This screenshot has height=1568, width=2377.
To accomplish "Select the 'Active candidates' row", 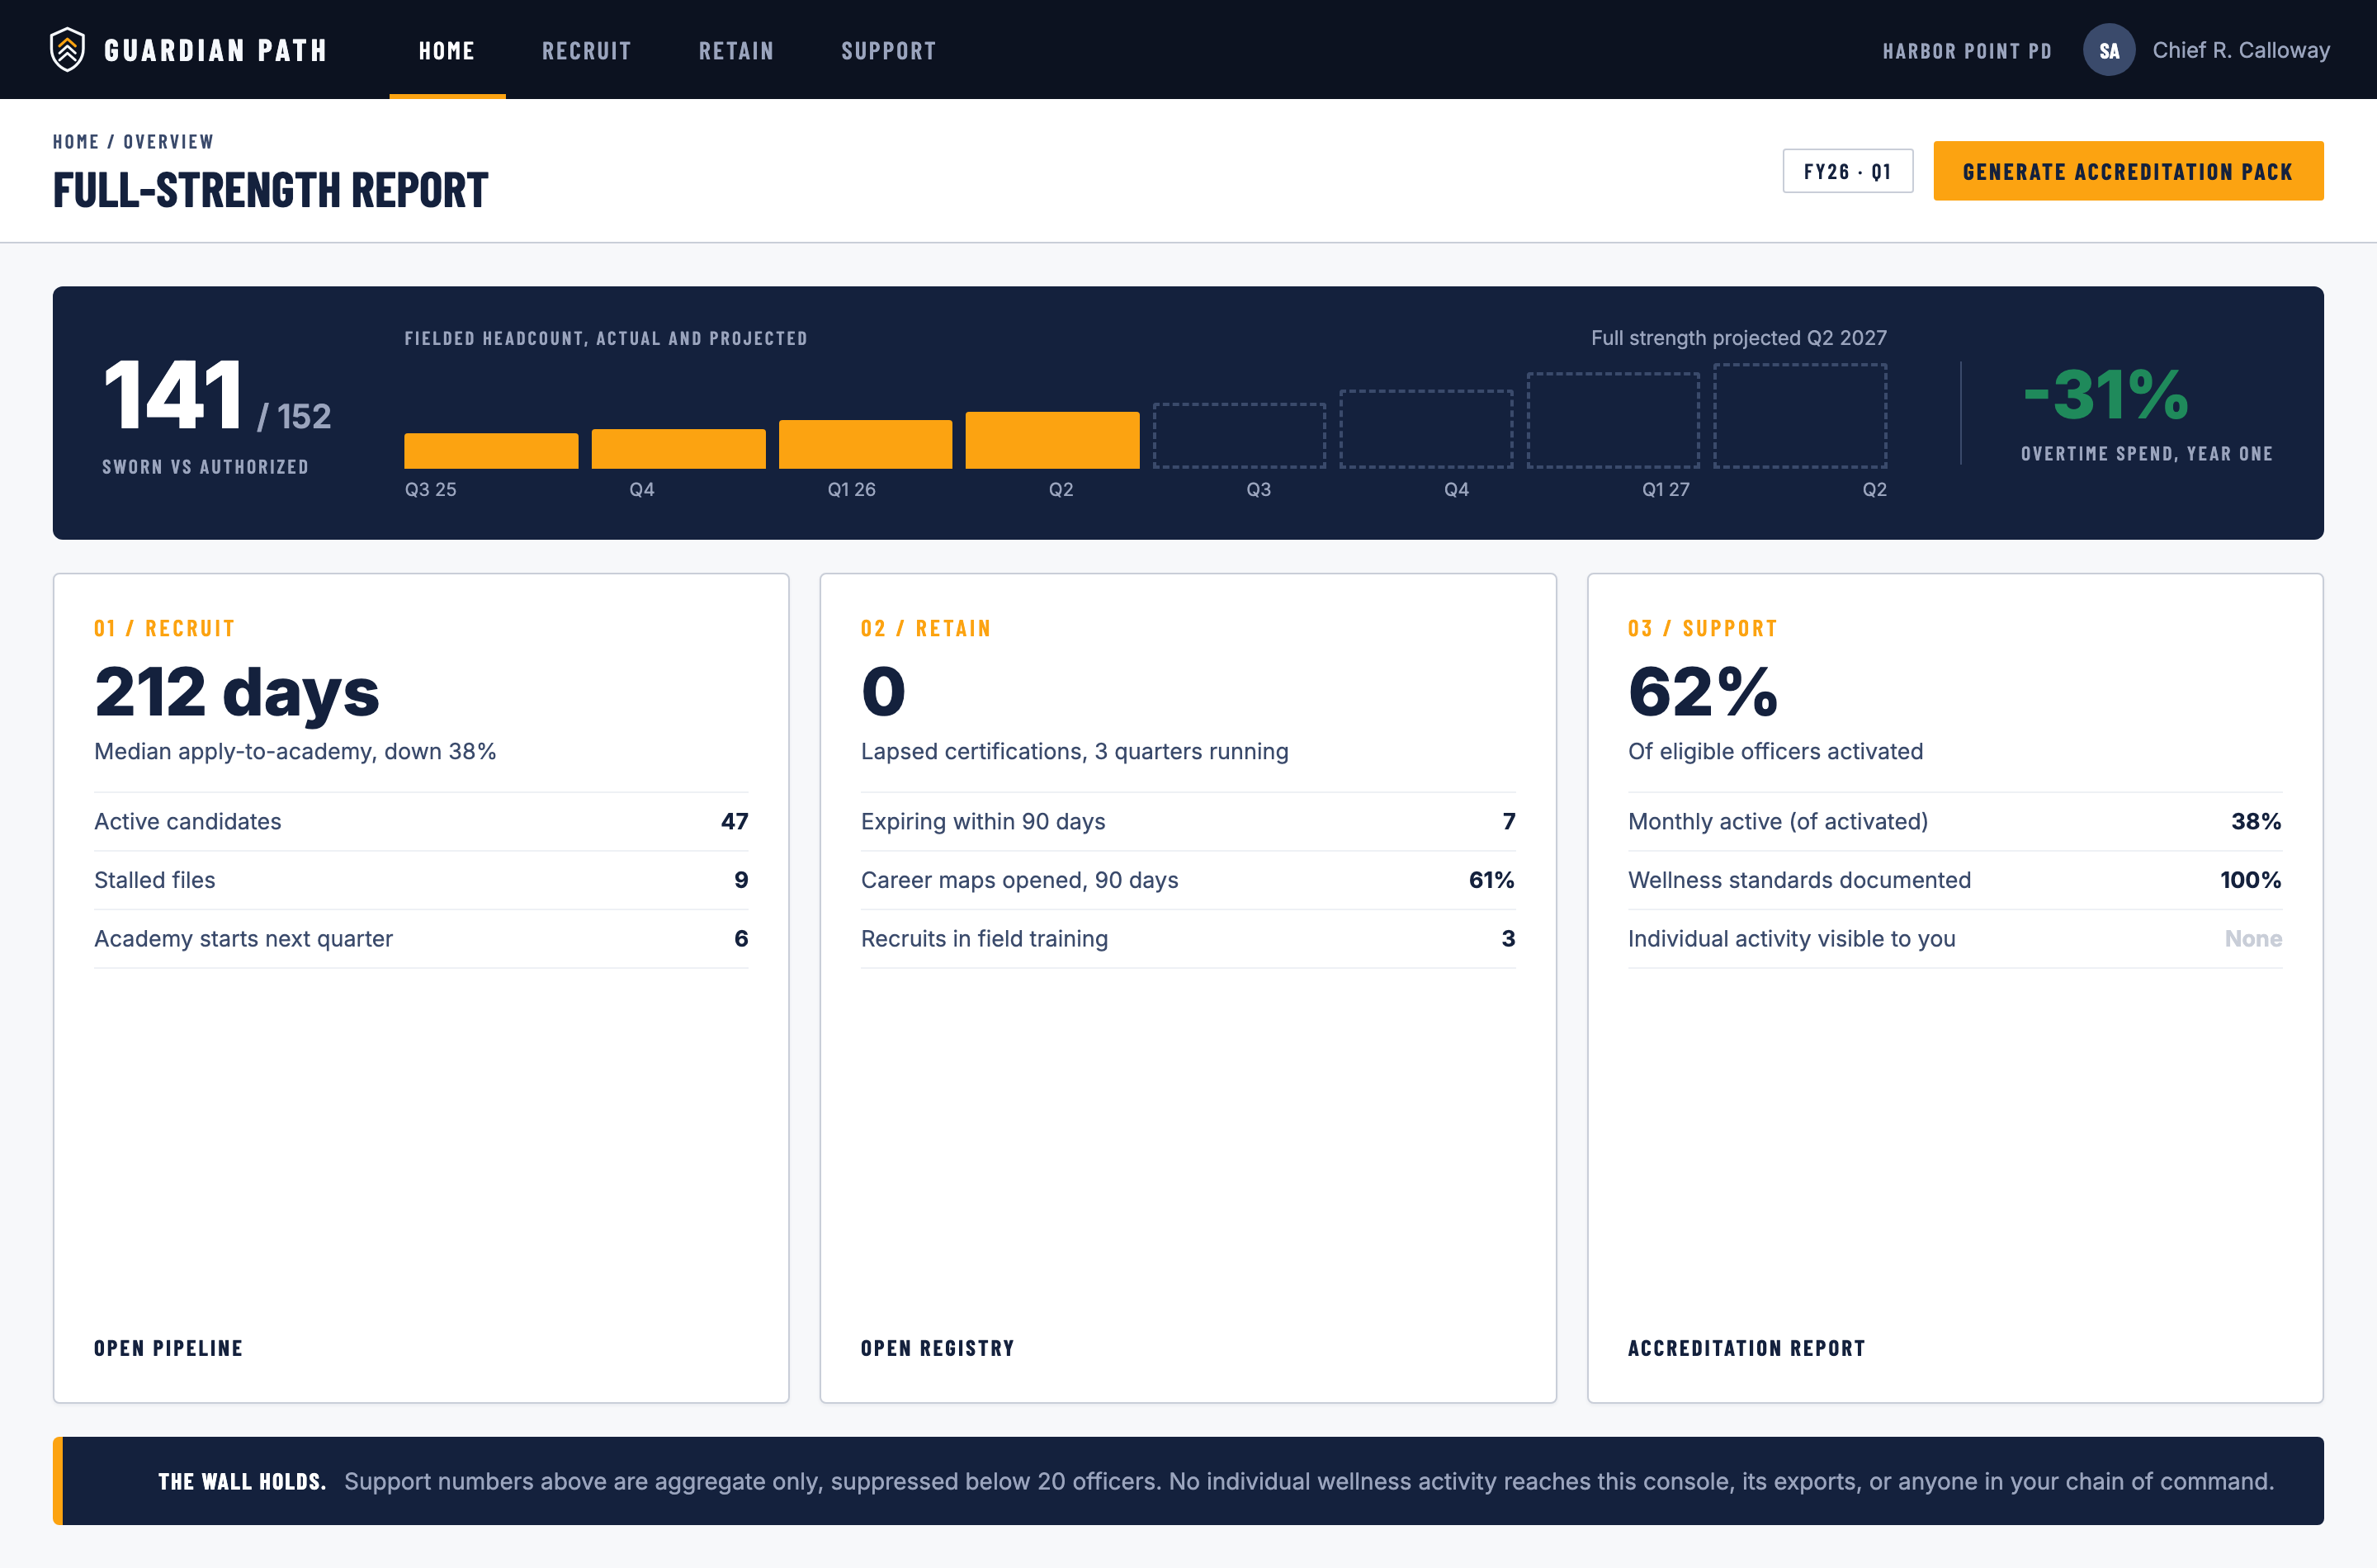I will tap(421, 821).
